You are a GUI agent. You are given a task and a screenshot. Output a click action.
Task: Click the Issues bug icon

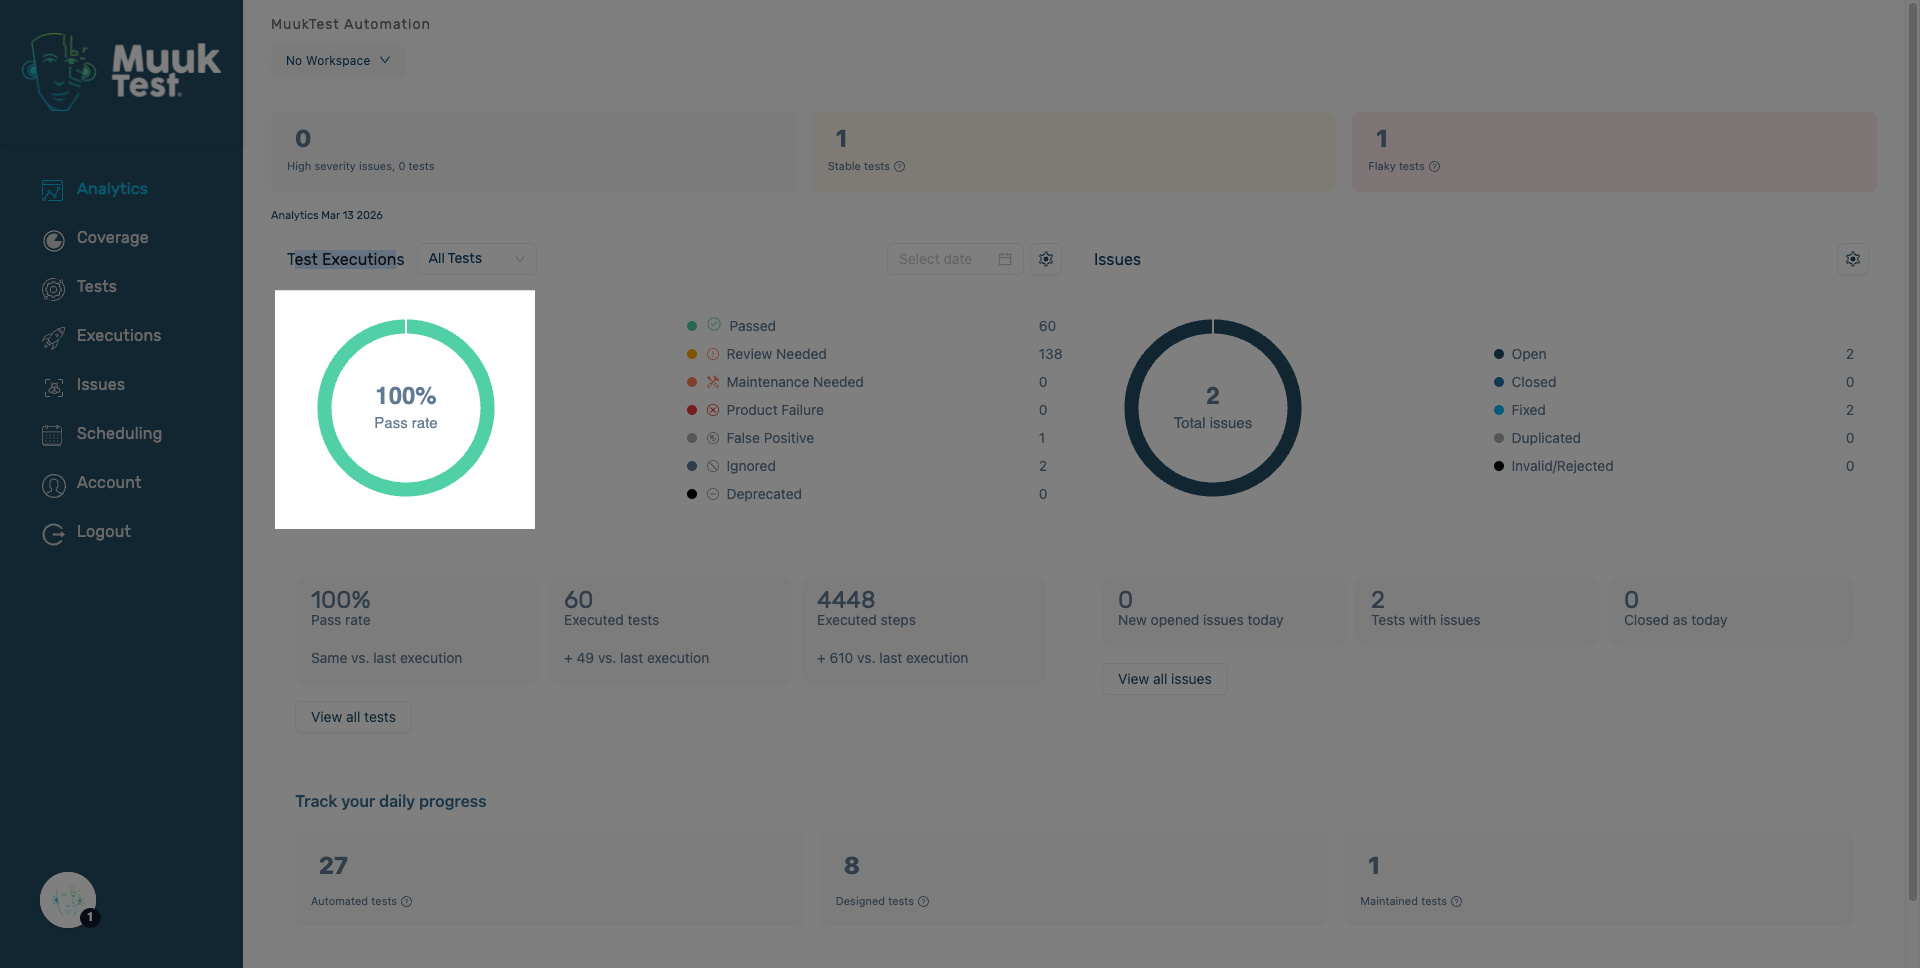(53, 387)
